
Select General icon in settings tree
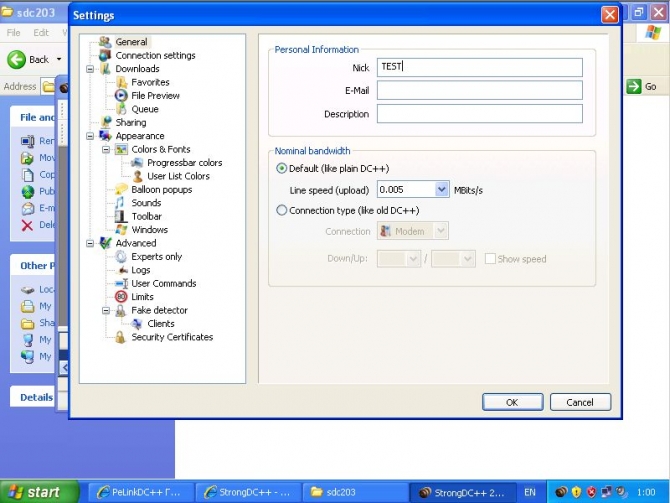(105, 42)
